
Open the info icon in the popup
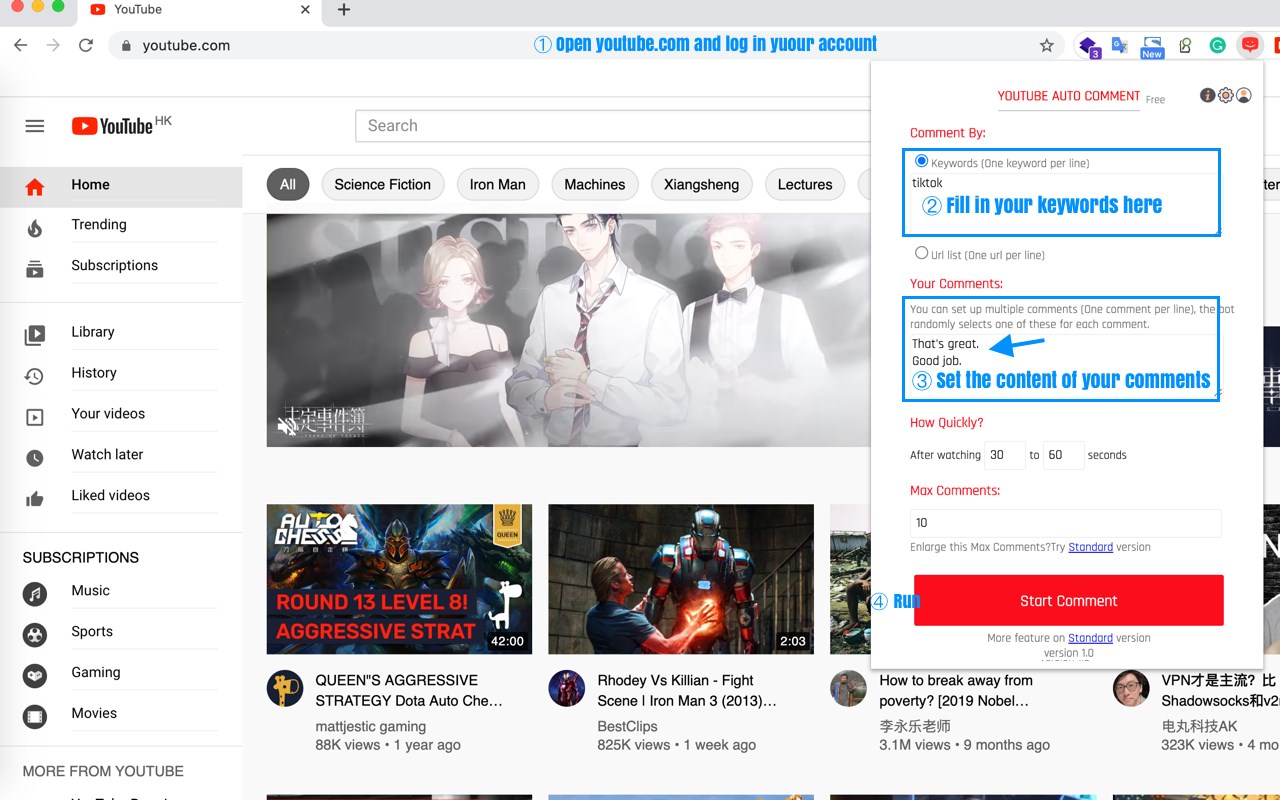(1207, 96)
